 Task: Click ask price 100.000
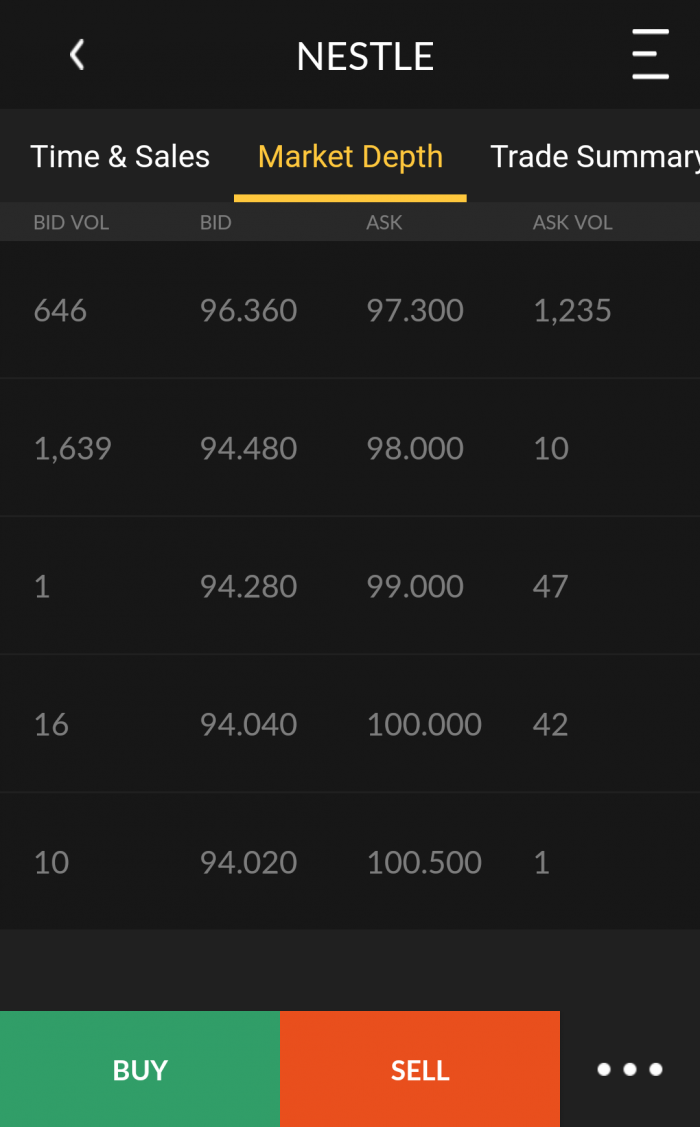coord(424,725)
